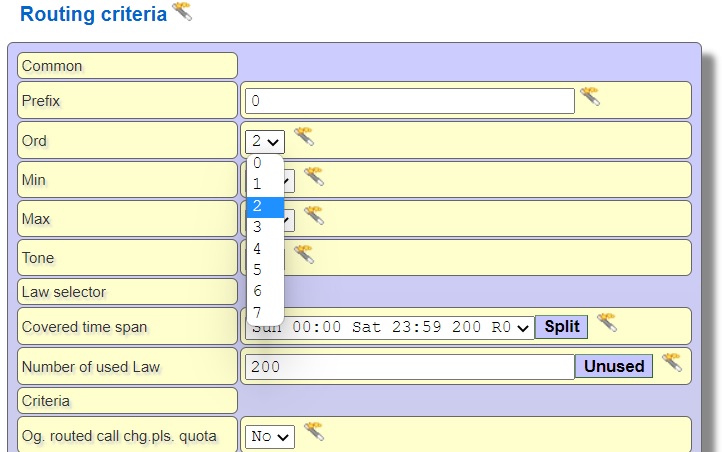Click the wand icon next to Prefix field
722x452 pixels.
590,98
